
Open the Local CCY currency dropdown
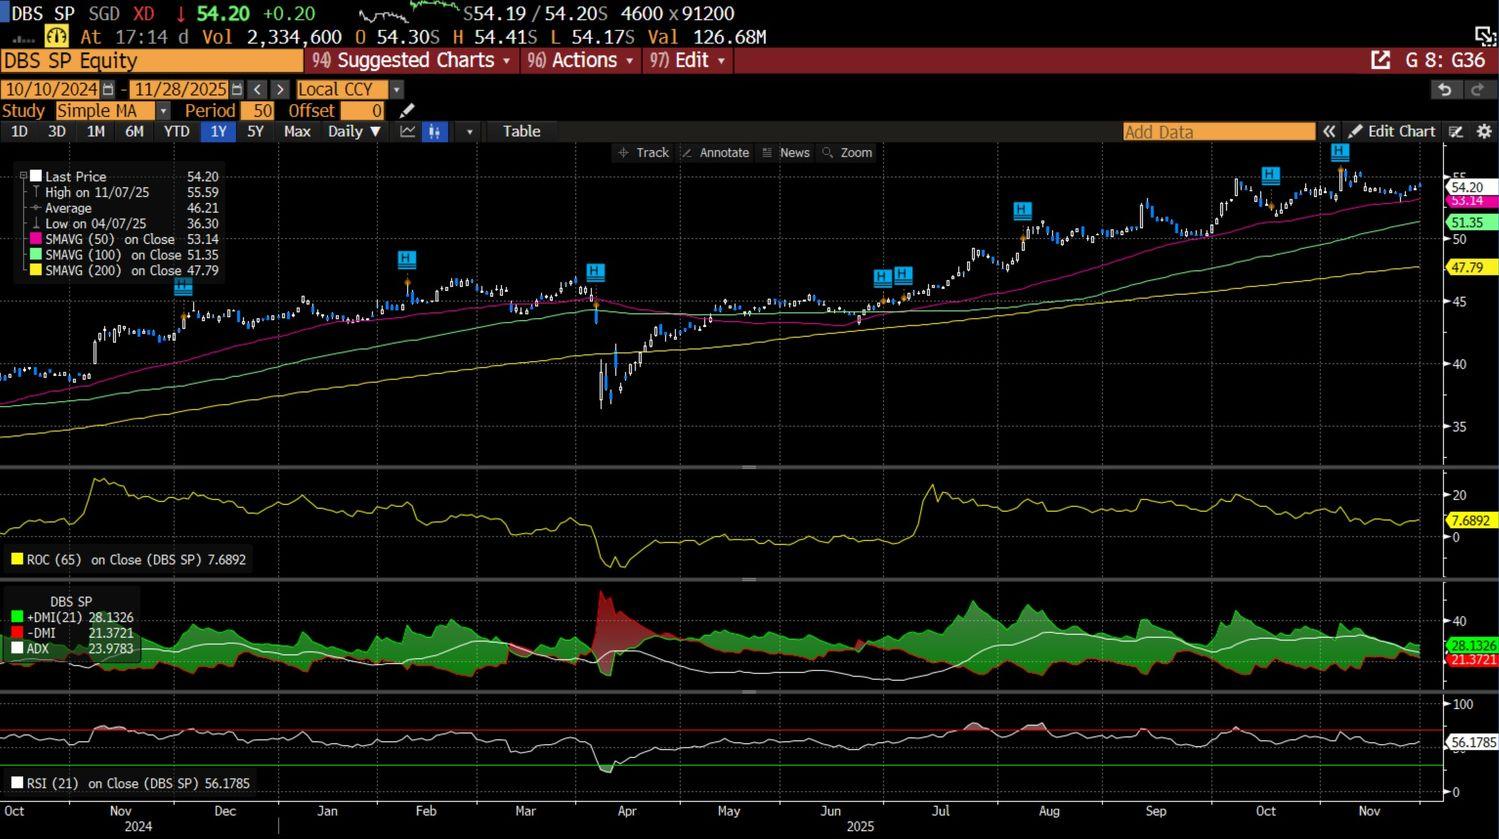[x=396, y=90]
